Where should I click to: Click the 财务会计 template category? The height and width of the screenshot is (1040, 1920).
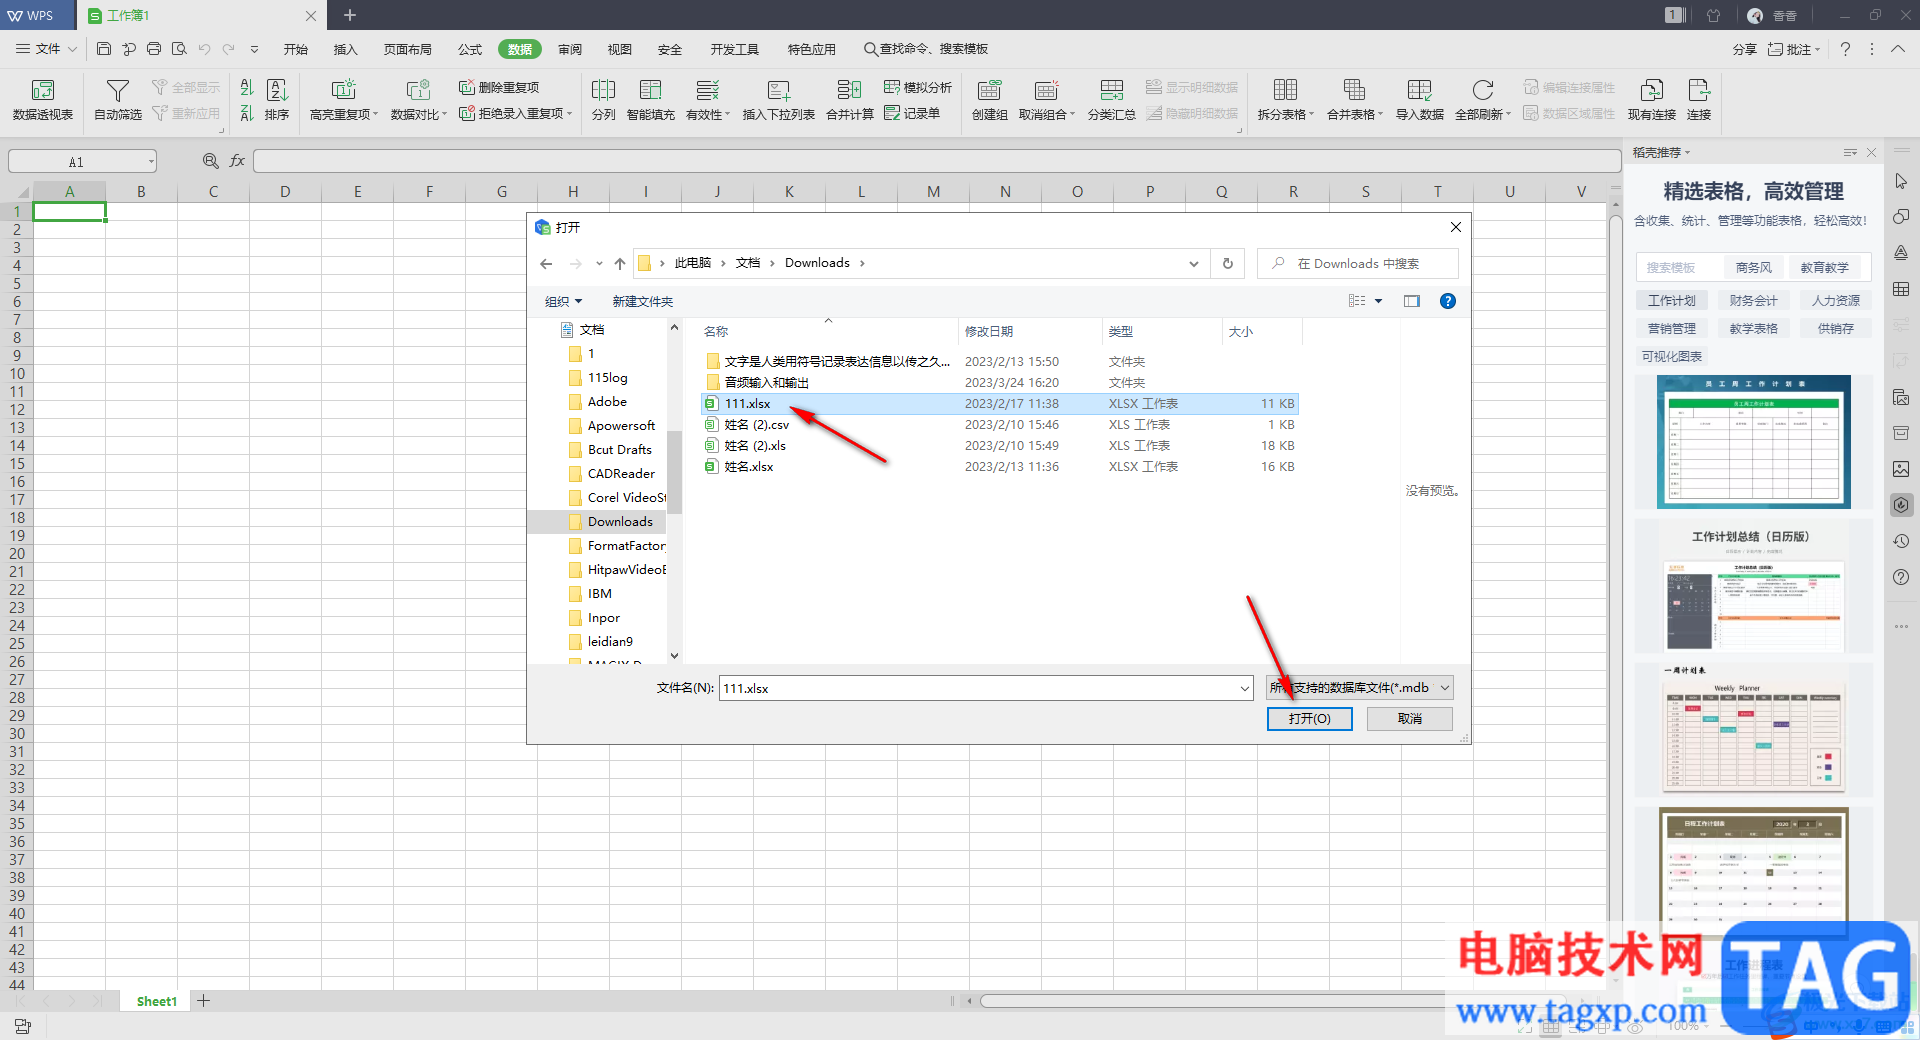(1753, 300)
